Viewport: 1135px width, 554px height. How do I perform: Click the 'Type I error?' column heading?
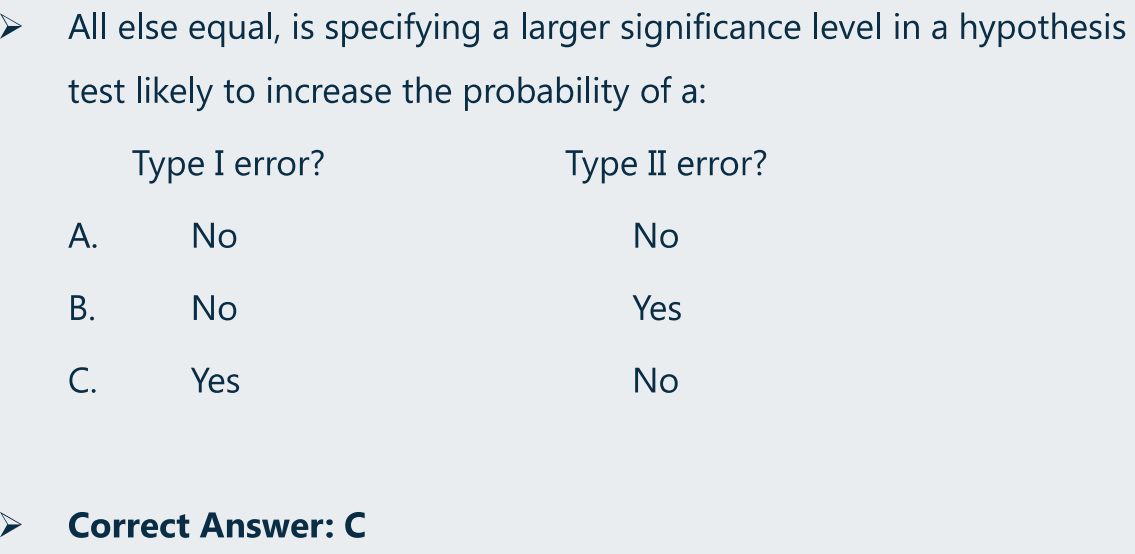pos(228,164)
